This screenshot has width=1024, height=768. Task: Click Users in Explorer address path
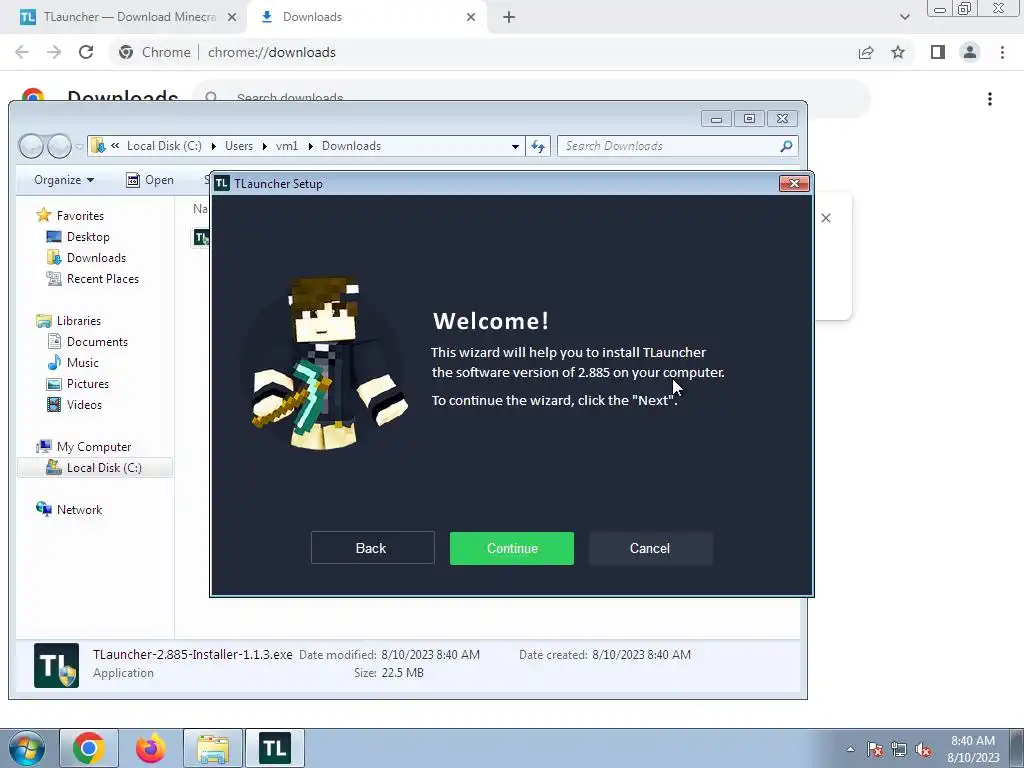pyautogui.click(x=238, y=146)
